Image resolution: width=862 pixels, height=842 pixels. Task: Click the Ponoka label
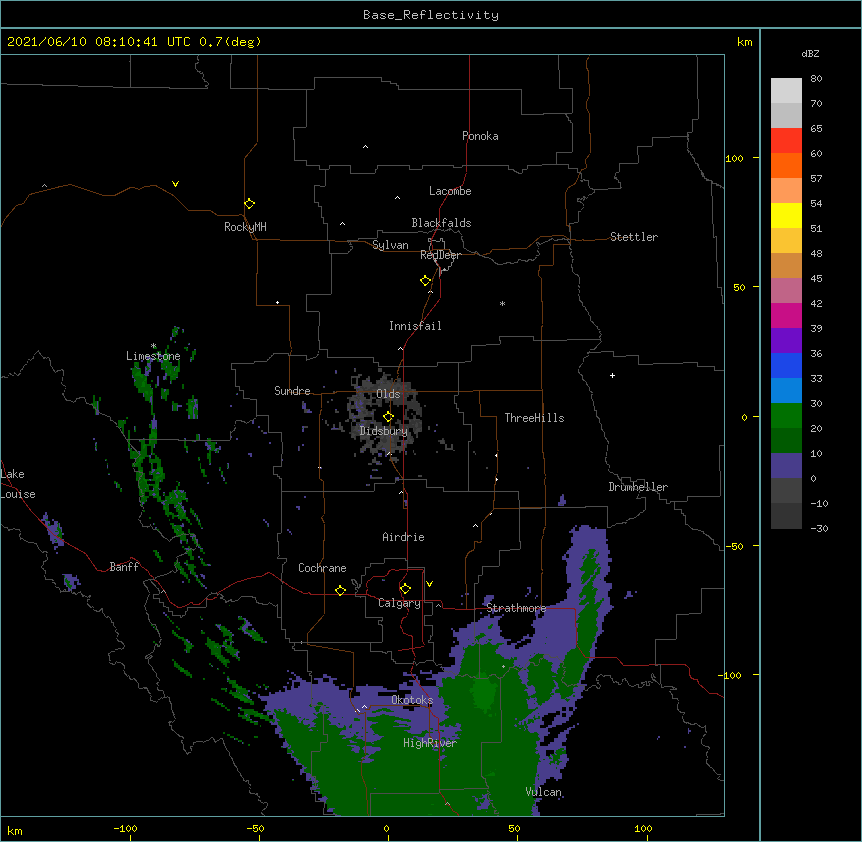480,136
